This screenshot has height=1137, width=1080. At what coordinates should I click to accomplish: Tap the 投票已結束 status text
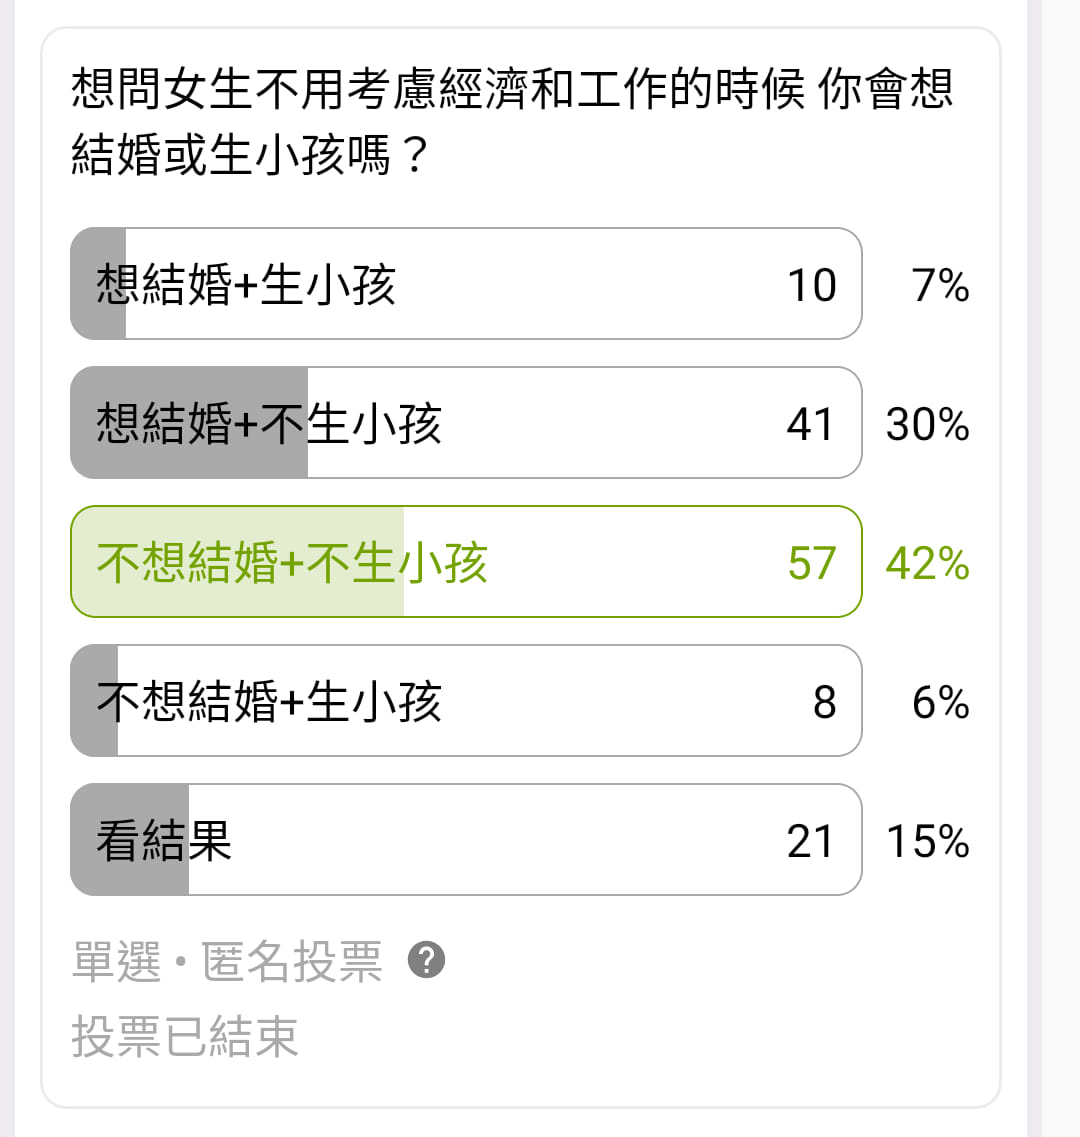tap(185, 1036)
